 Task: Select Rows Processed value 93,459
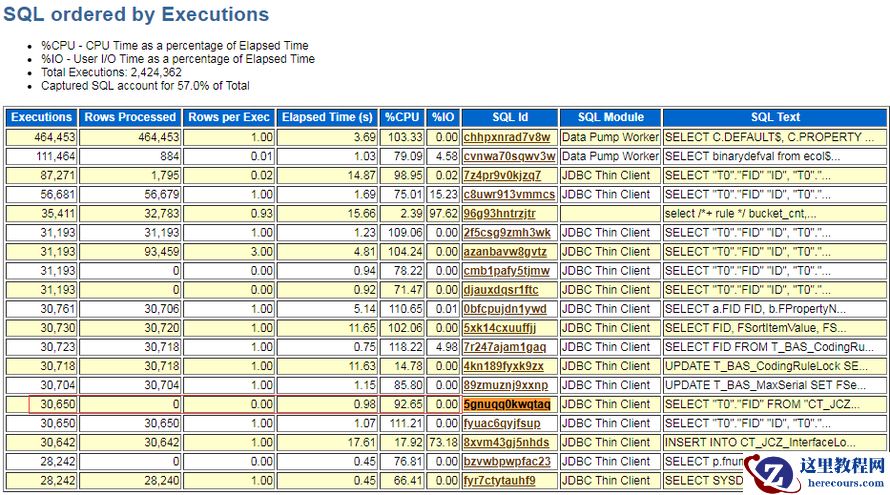pyautogui.click(x=162, y=251)
